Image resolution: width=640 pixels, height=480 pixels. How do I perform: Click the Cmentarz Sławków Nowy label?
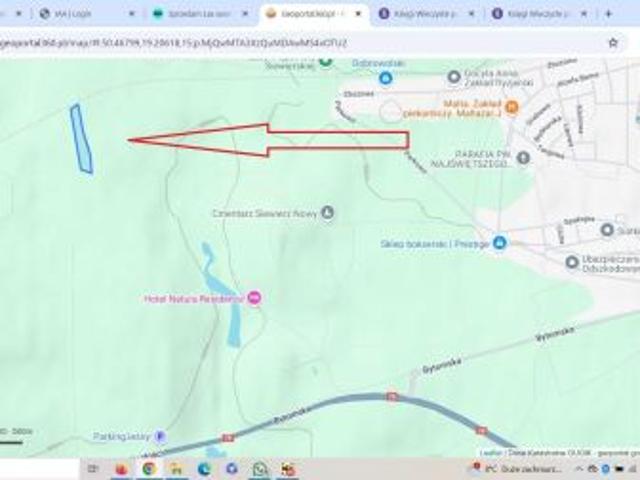pyautogui.click(x=264, y=213)
